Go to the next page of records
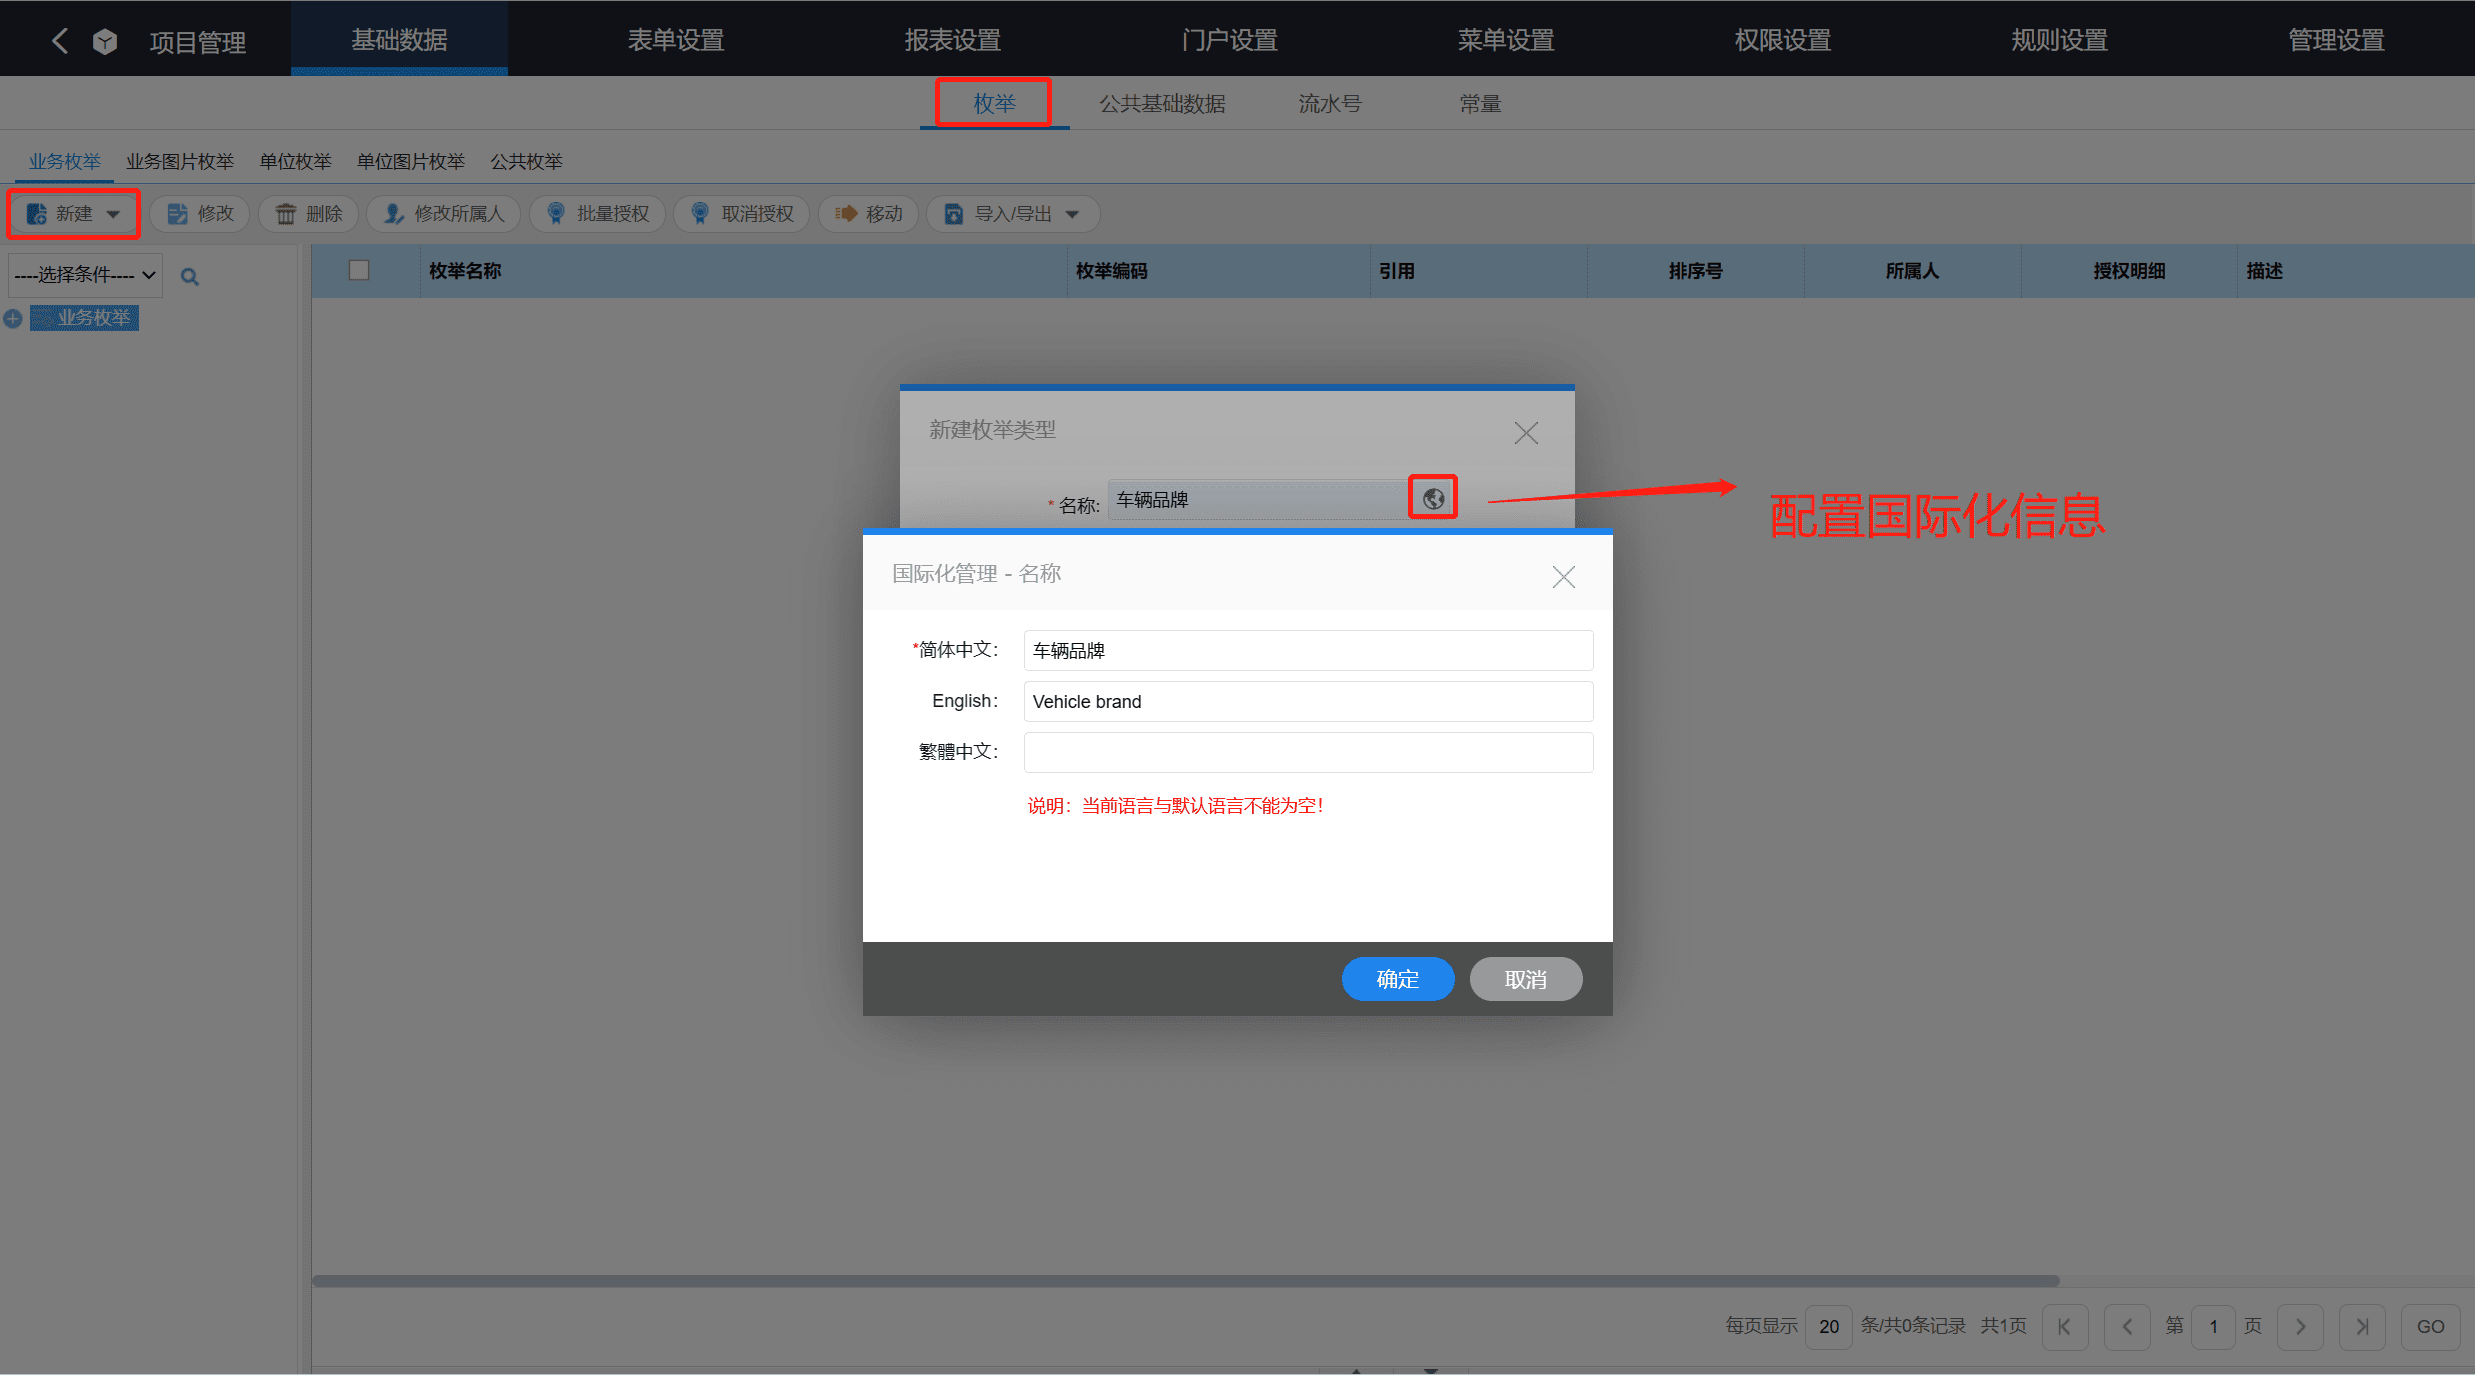Image resolution: width=2475 pixels, height=1375 pixels. pyautogui.click(x=2300, y=1327)
